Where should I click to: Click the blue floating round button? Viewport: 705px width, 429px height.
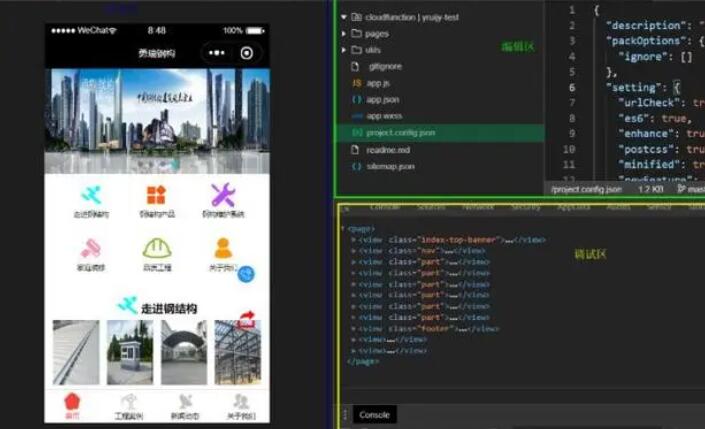click(246, 274)
